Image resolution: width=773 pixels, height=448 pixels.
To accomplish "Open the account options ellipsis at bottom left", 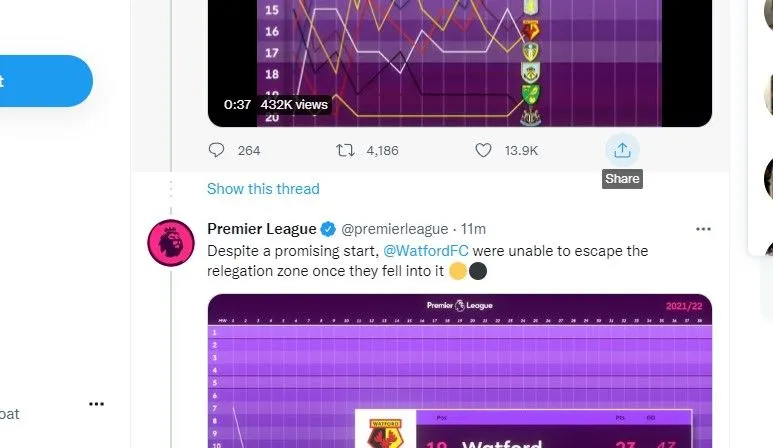I will tap(96, 404).
